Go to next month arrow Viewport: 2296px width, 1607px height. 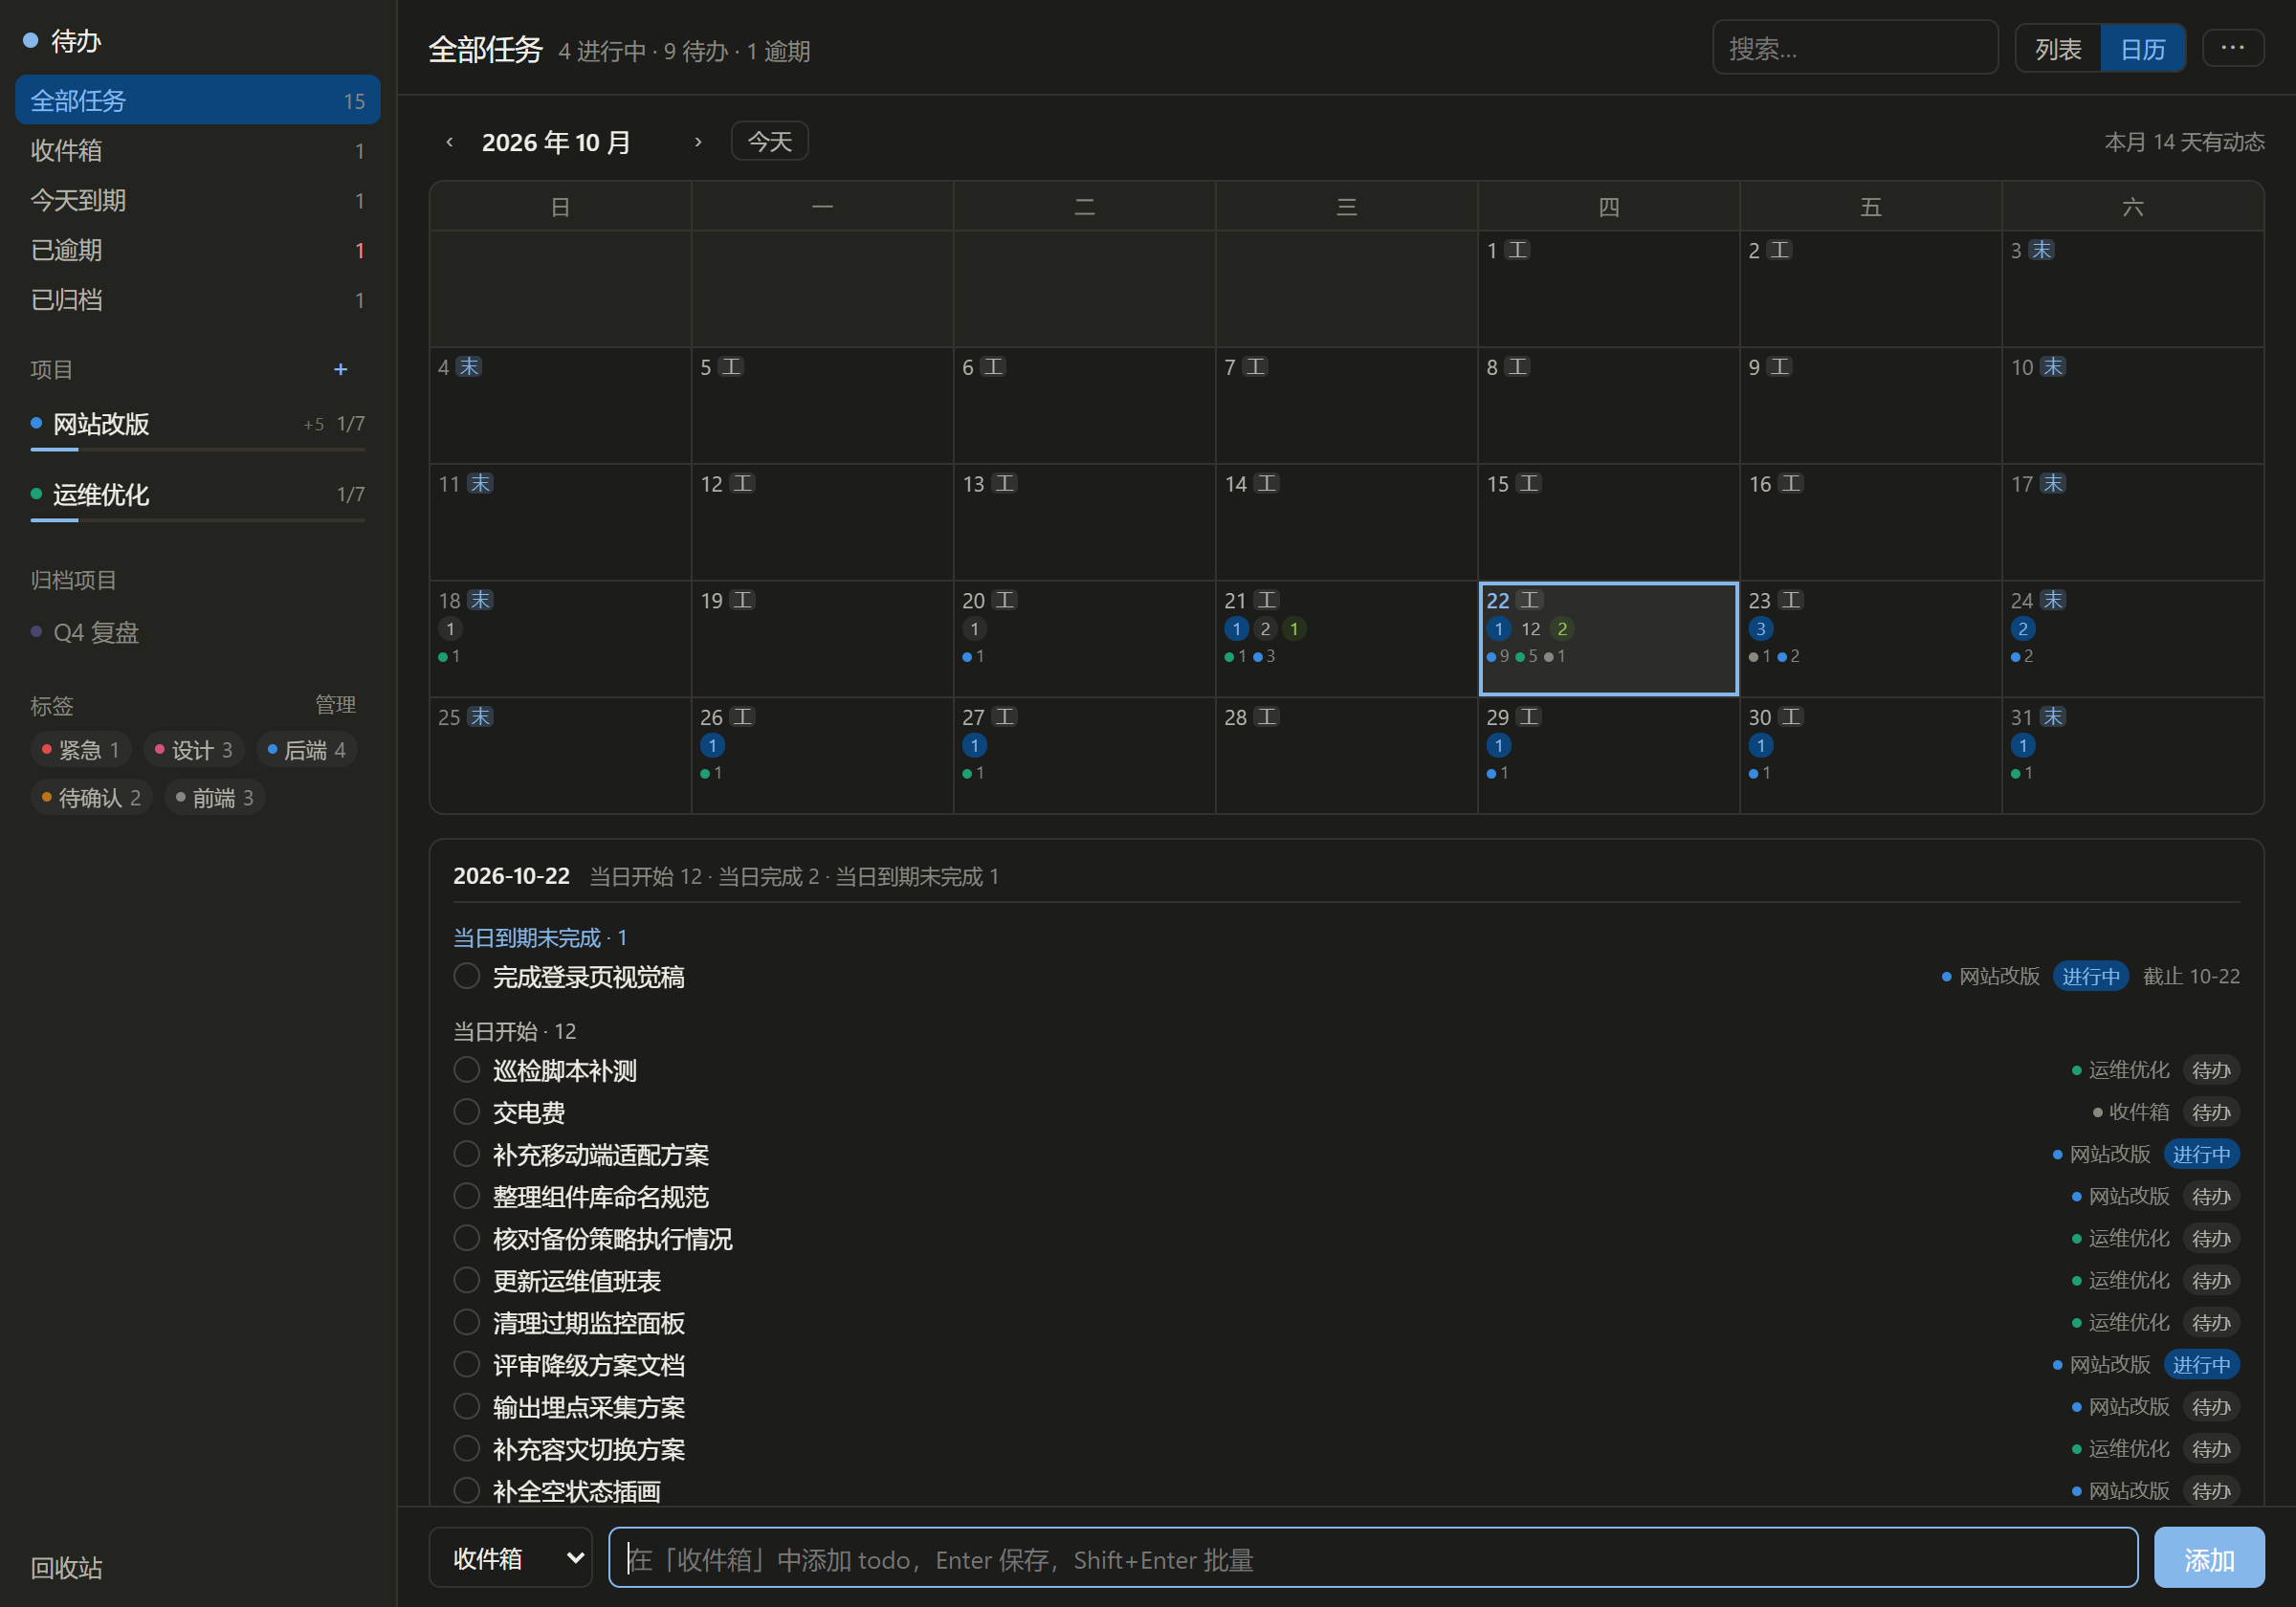click(698, 142)
